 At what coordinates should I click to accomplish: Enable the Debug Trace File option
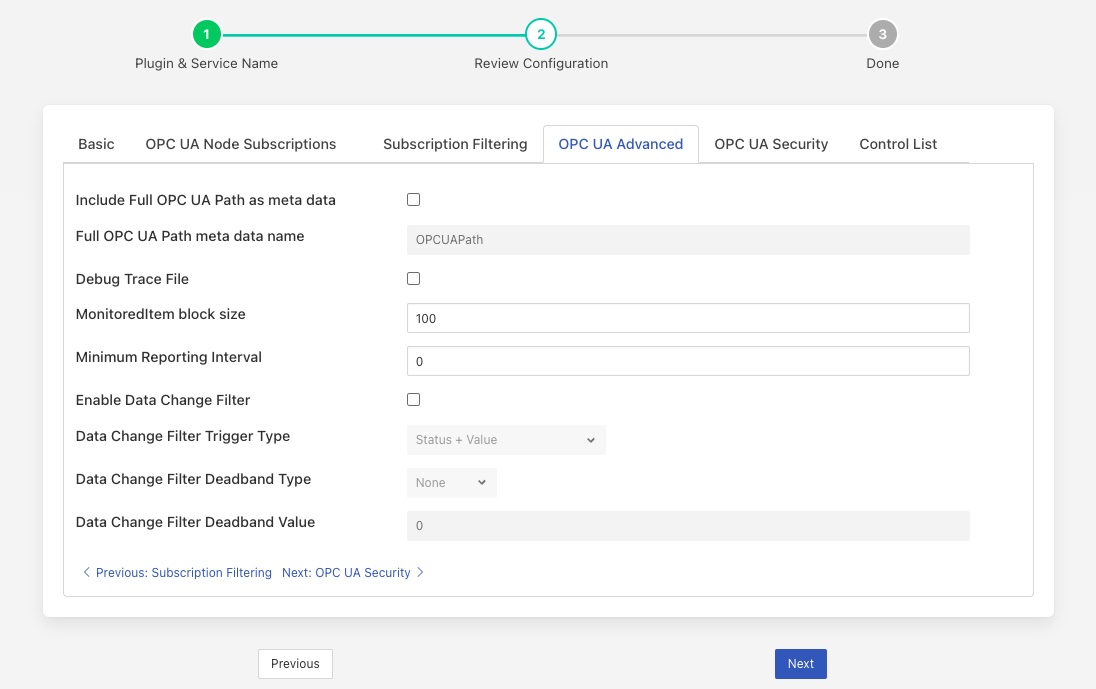point(413,278)
